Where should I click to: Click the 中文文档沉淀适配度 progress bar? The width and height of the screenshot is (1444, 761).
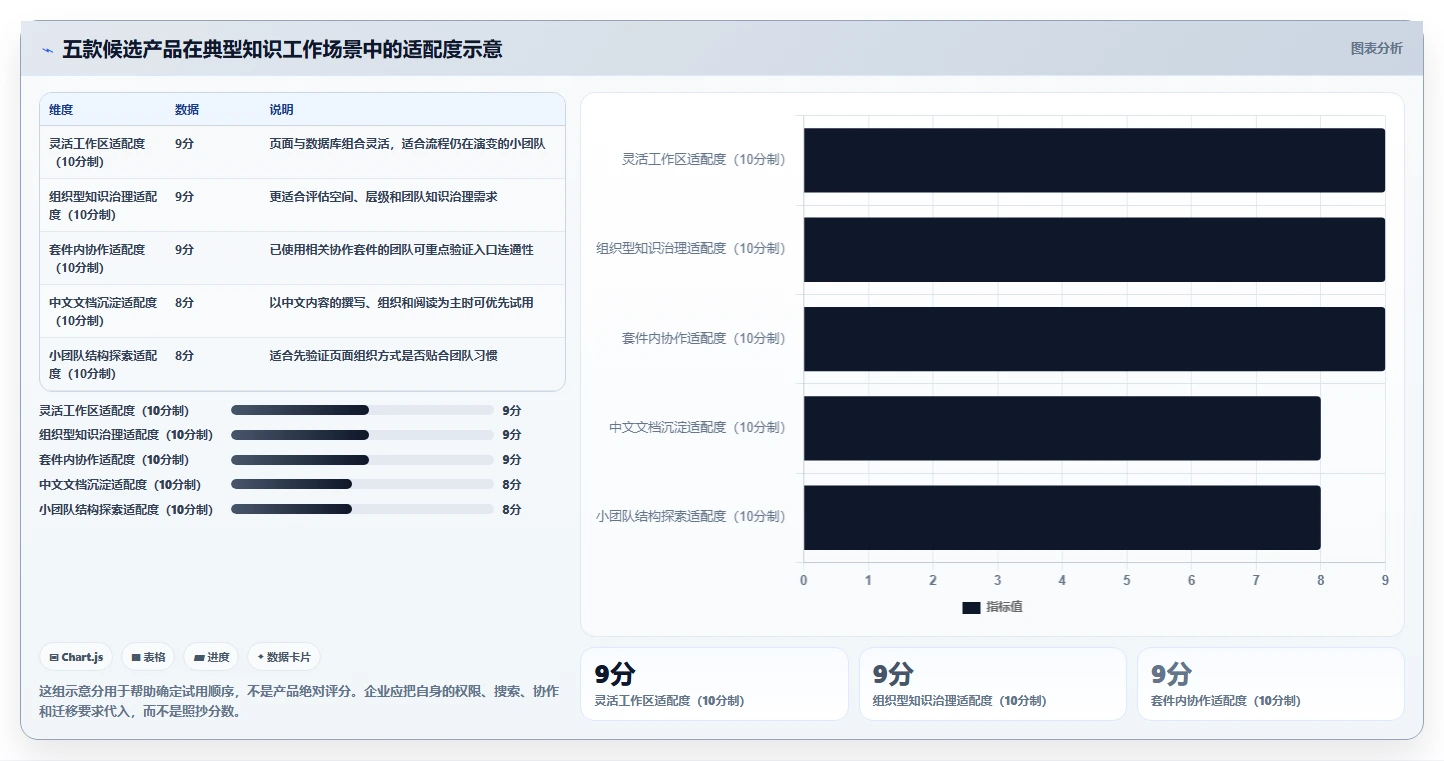[x=362, y=485]
